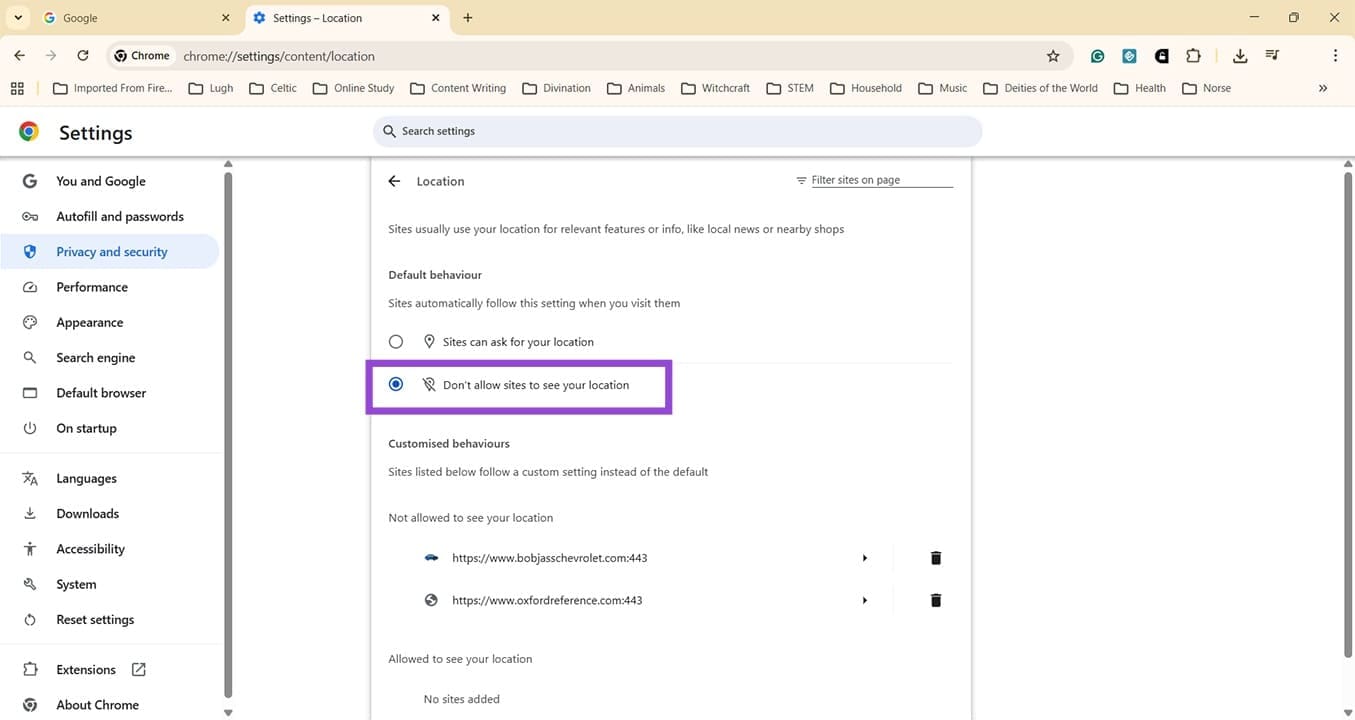Open Chrome's three-dot menu

point(1335,56)
